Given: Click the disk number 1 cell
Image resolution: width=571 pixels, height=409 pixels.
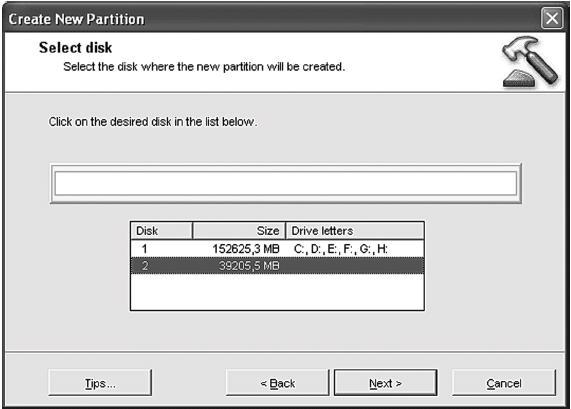Looking at the screenshot, I should 145,249.
